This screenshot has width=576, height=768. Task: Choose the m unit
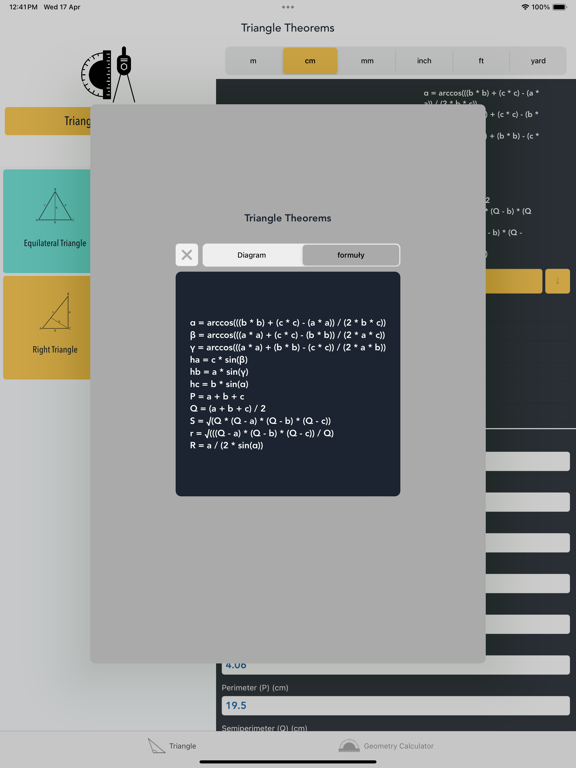(253, 61)
